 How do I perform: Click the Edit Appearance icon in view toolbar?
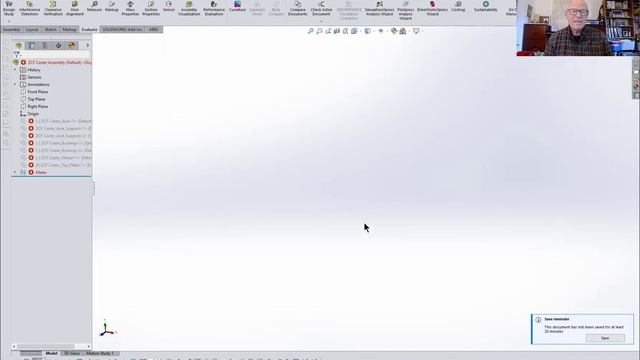(x=394, y=31)
